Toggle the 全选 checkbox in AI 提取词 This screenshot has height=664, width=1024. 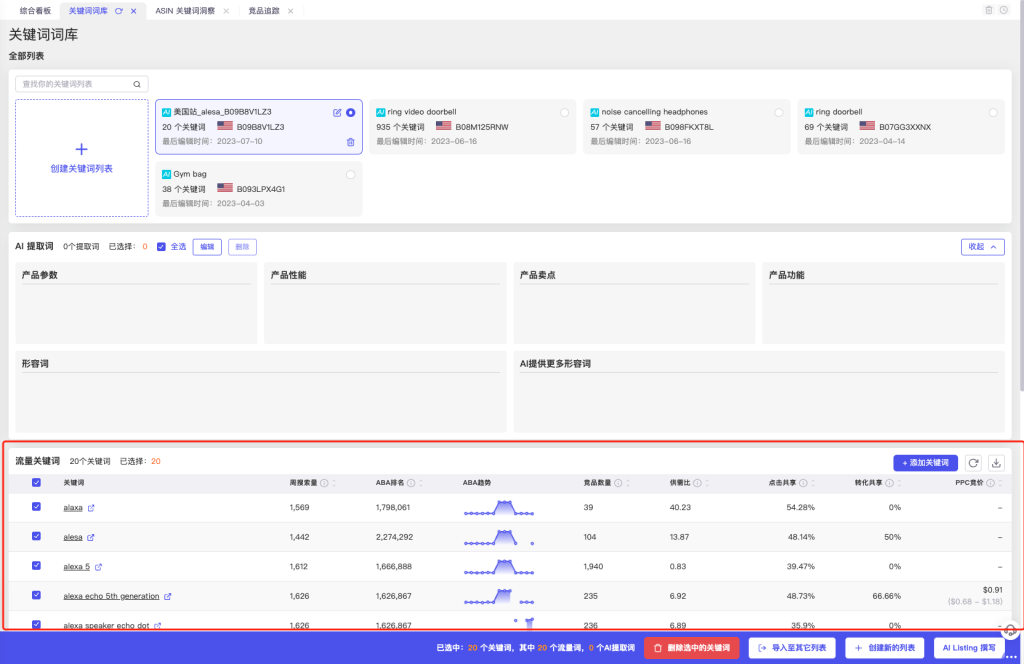[161, 247]
